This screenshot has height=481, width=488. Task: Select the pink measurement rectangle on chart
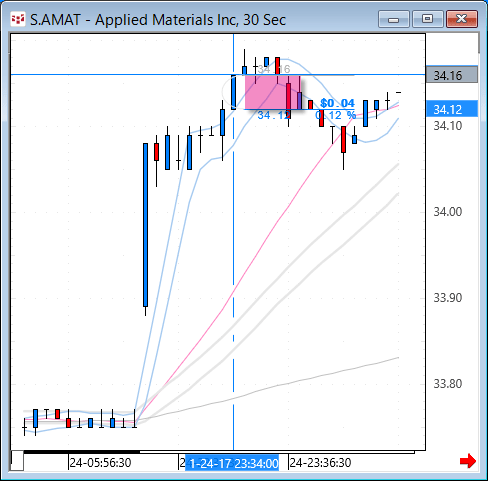pyautogui.click(x=273, y=92)
